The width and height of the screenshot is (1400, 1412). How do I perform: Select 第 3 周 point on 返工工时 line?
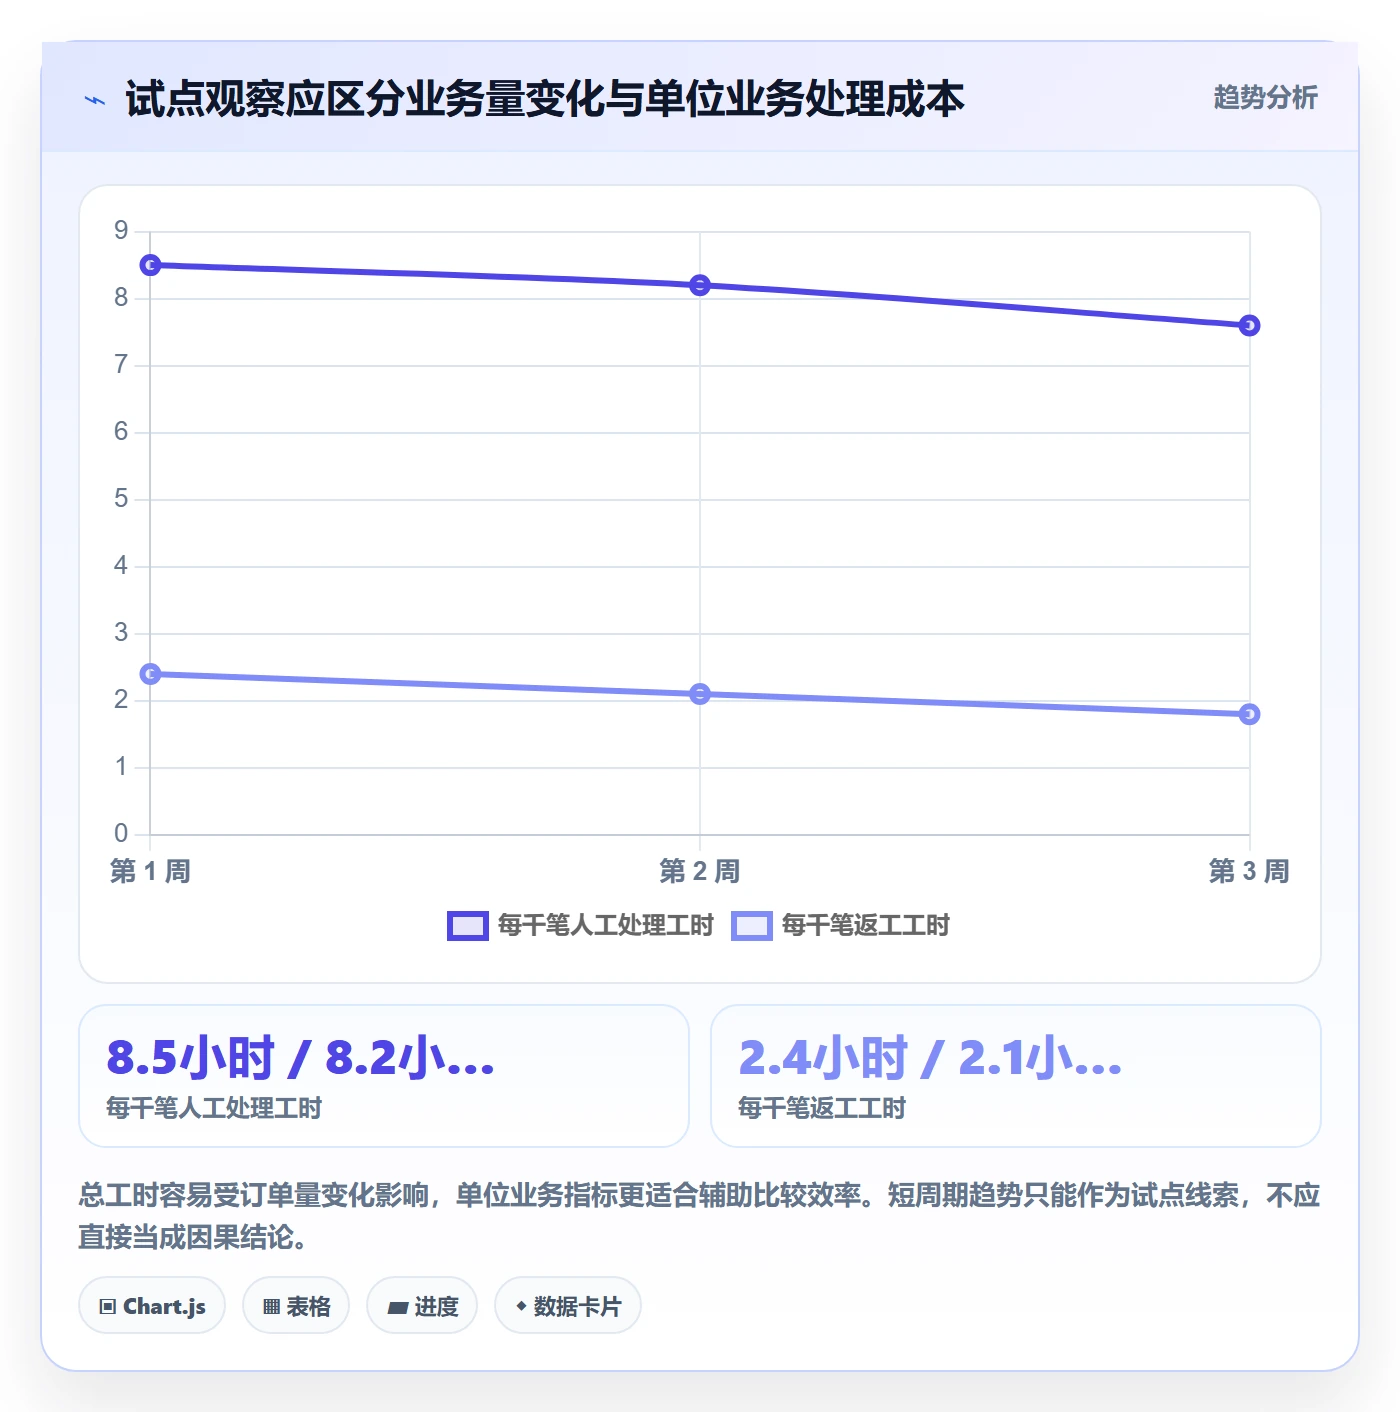tap(1249, 714)
